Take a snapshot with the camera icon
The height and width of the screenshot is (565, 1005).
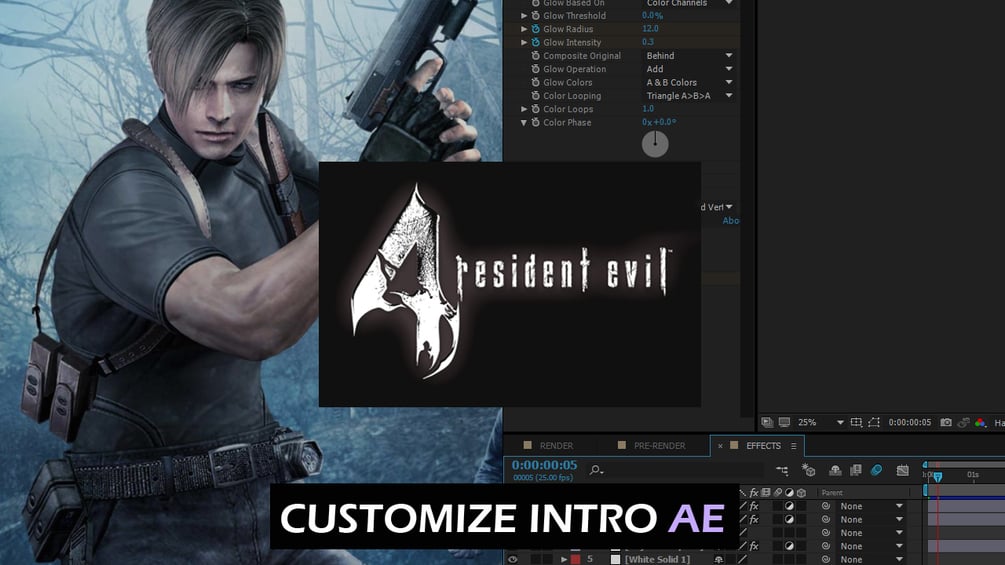[945, 422]
